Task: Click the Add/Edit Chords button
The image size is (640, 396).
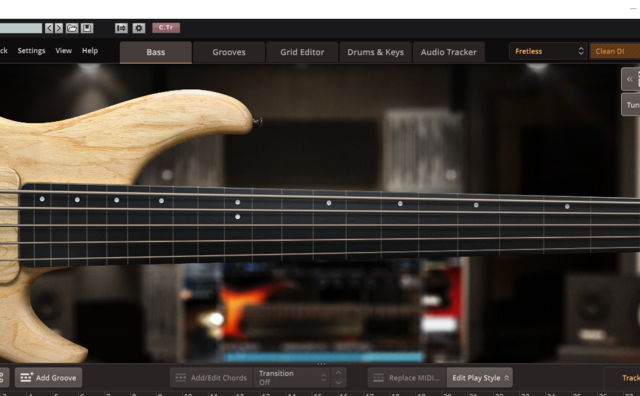Action: coord(211,378)
